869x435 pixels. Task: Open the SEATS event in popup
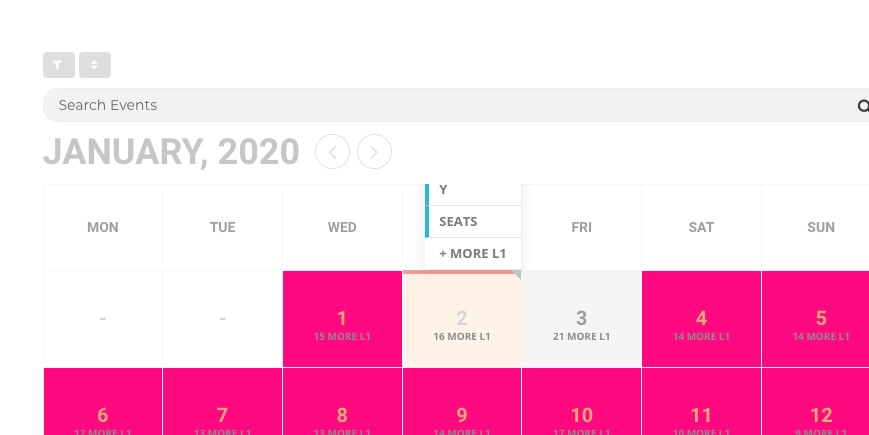pyautogui.click(x=473, y=221)
